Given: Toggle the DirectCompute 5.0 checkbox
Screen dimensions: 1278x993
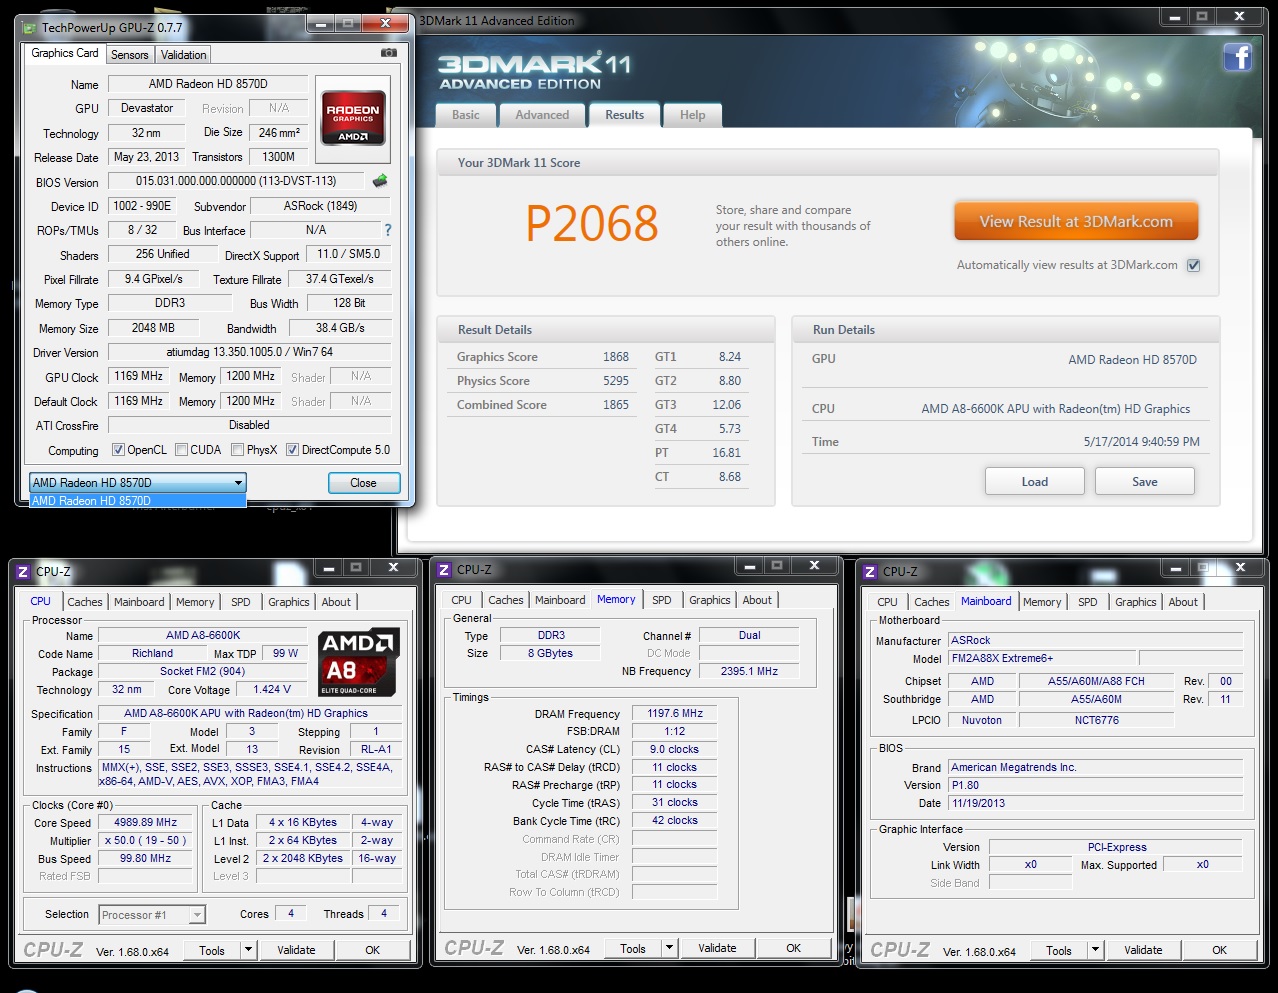Looking at the screenshot, I should point(293,450).
